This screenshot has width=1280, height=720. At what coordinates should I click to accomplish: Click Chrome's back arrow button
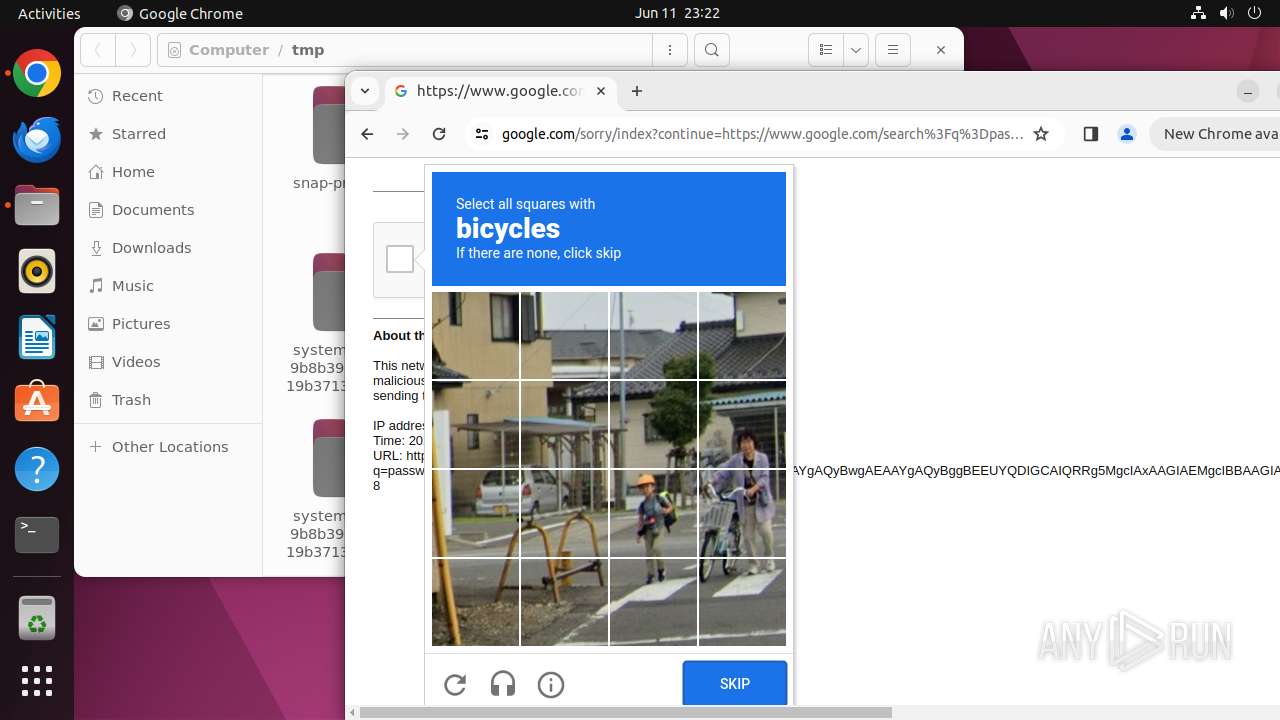(367, 134)
